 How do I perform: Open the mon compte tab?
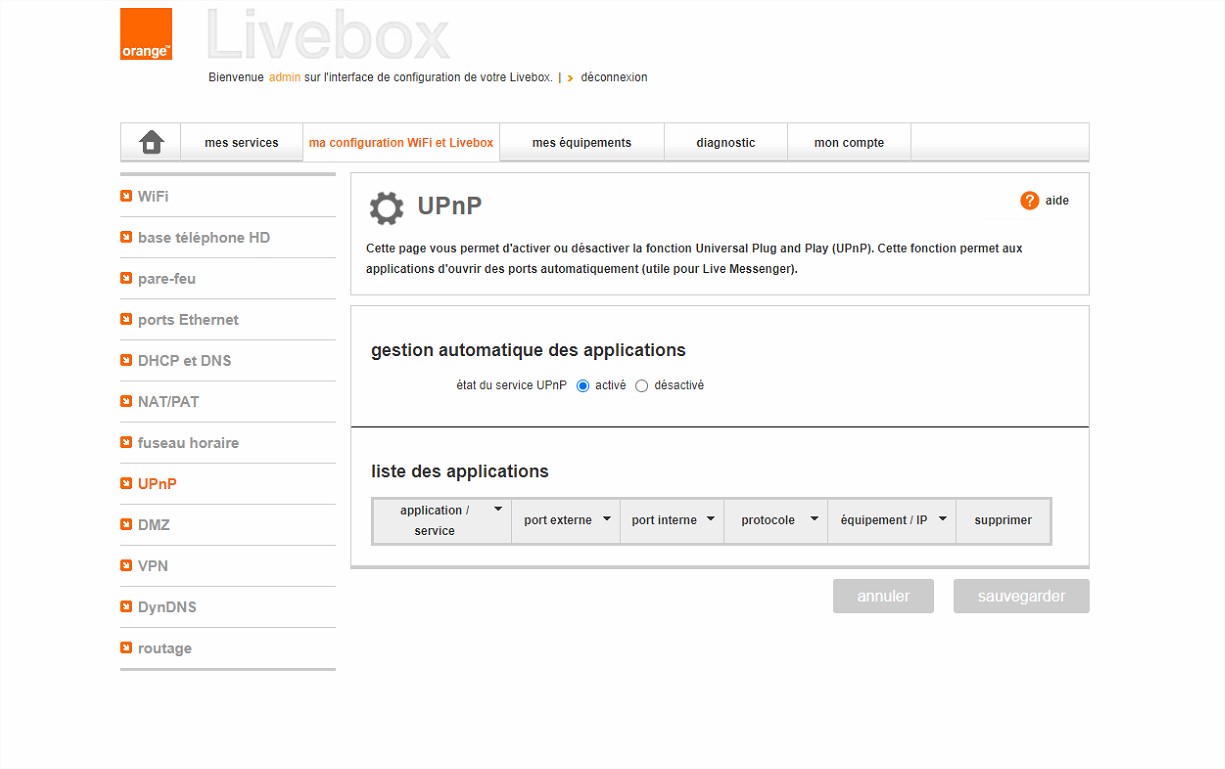point(849,142)
